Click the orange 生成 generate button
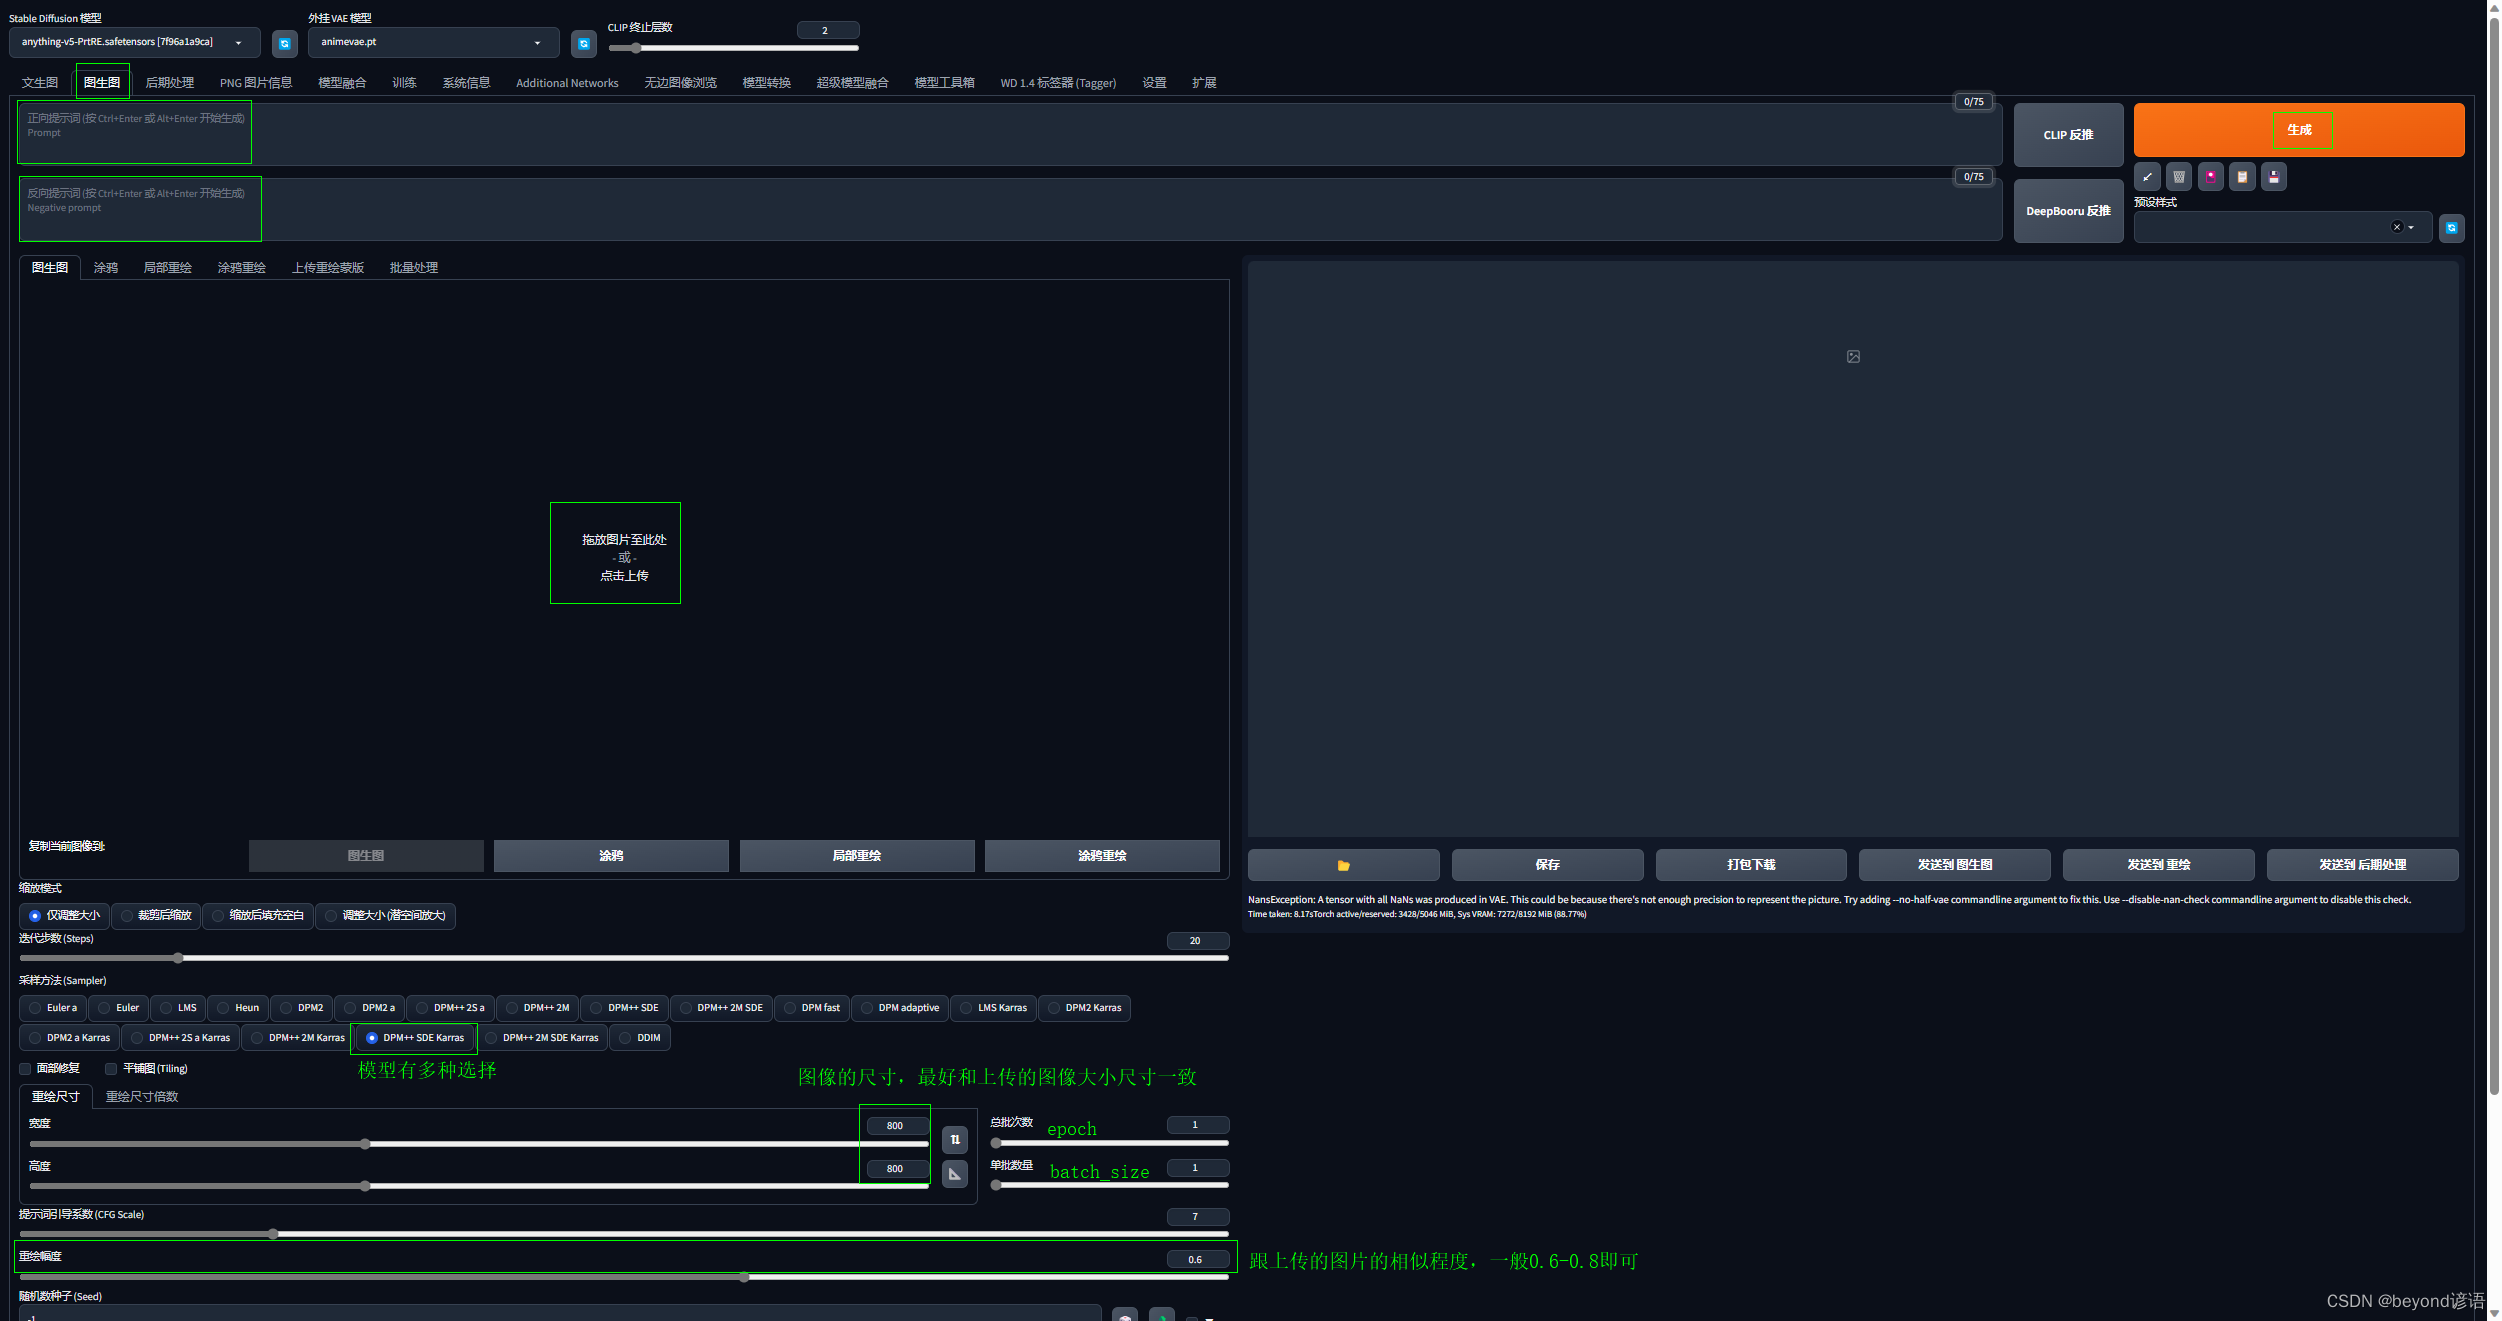 [x=2299, y=130]
